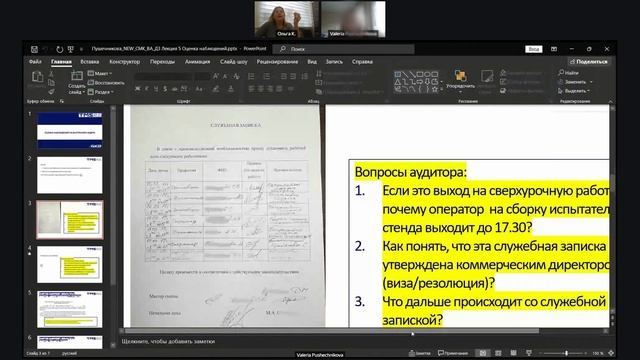Screen dimensions: 640x360
Task: Switch to the Анимация tab
Action: pos(197,62)
